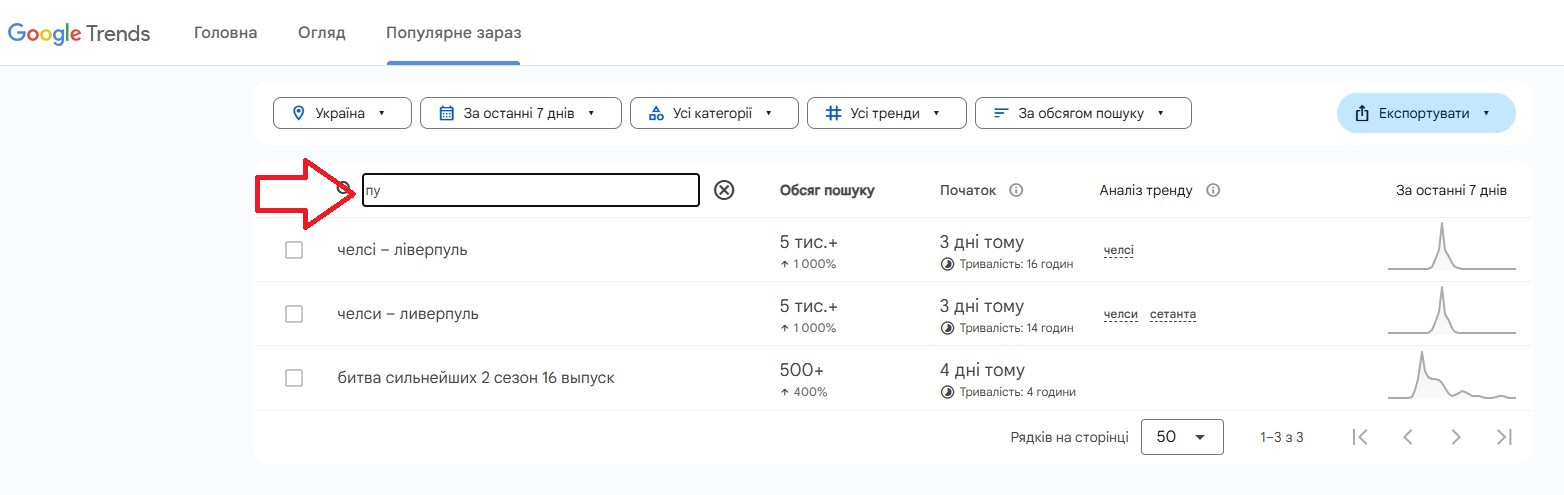Open the Україна location dropdown

(x=342, y=113)
